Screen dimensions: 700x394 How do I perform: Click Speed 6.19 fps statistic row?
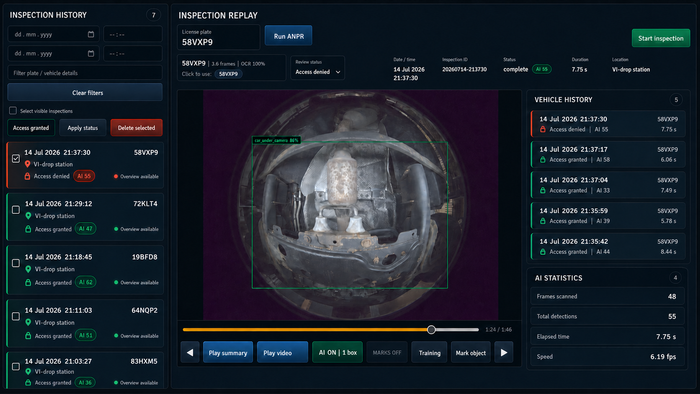607,357
